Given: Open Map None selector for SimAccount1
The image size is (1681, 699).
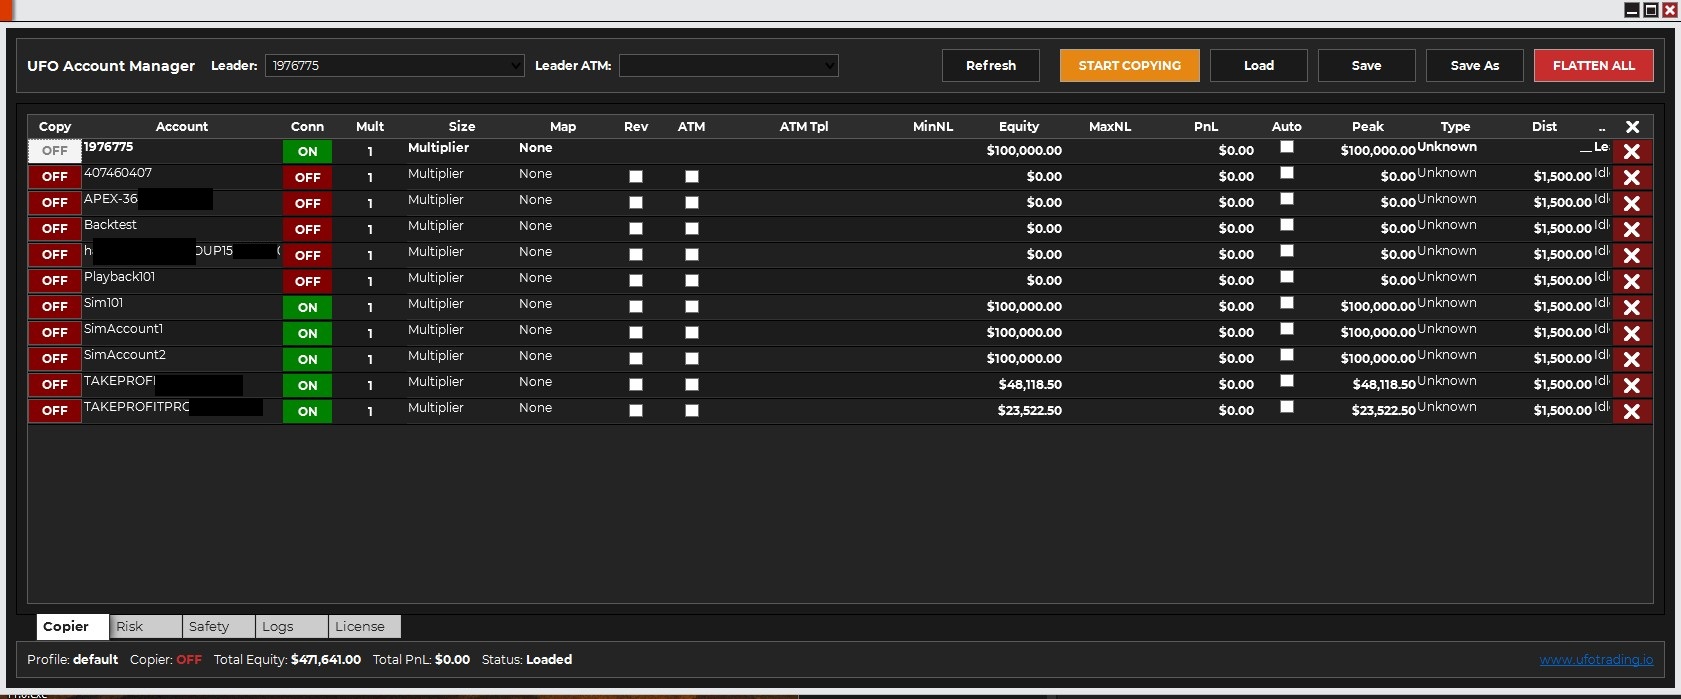Looking at the screenshot, I should pos(535,330).
